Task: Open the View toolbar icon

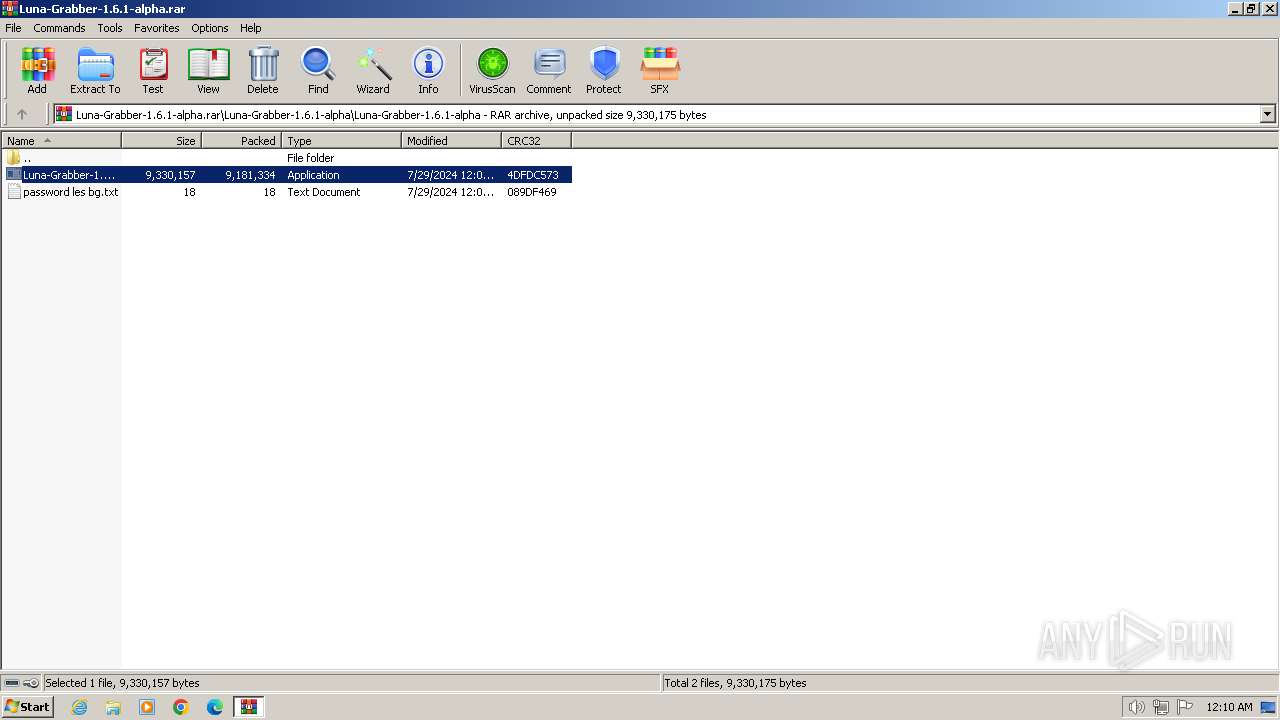Action: 208,70
